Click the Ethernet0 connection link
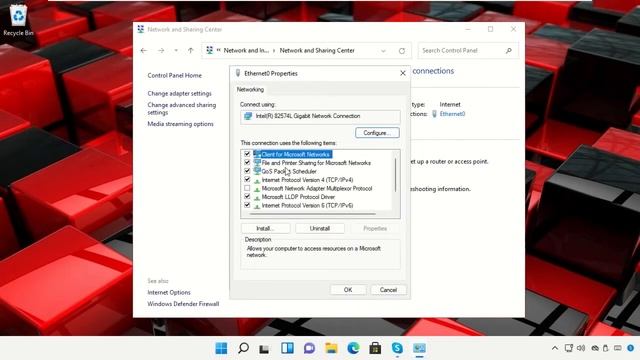The width and height of the screenshot is (640, 360). click(x=452, y=114)
